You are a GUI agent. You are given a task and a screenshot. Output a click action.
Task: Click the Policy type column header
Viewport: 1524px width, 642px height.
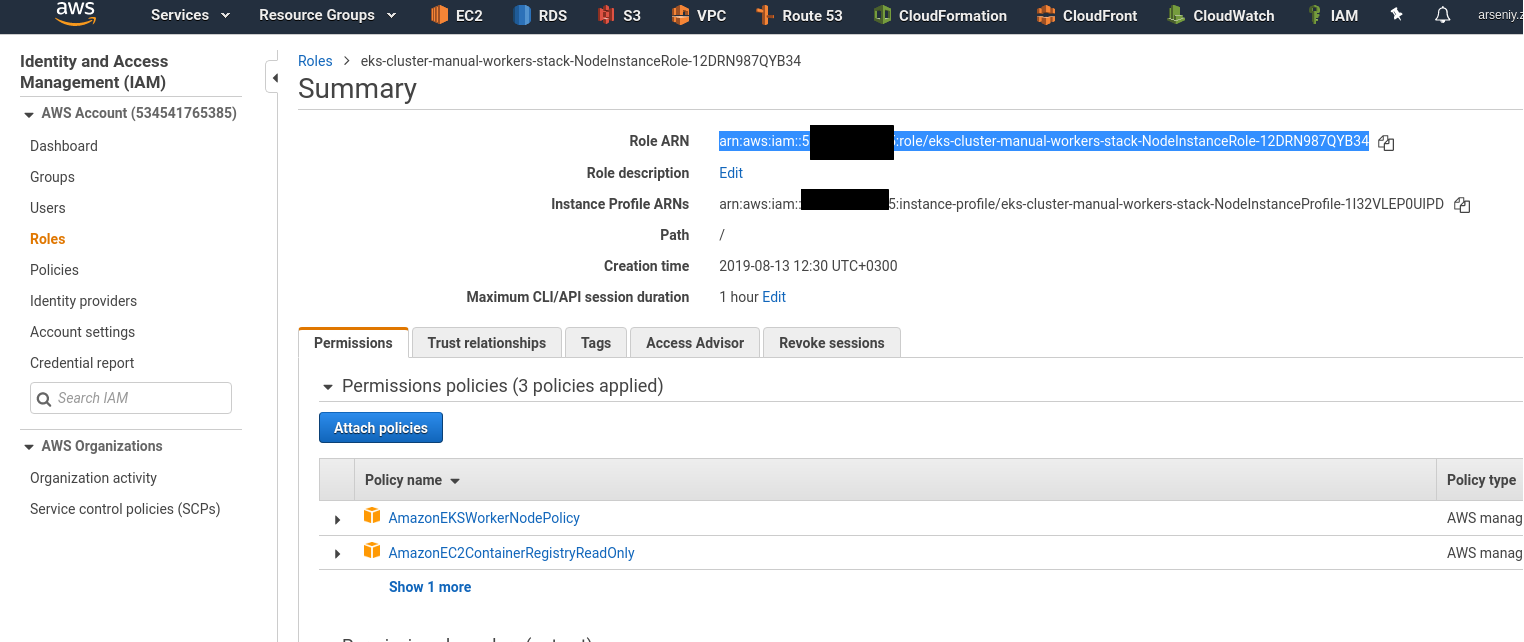[x=1481, y=480]
